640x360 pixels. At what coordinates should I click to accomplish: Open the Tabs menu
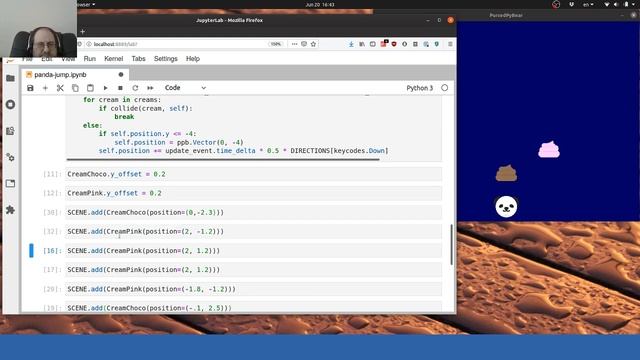138,59
